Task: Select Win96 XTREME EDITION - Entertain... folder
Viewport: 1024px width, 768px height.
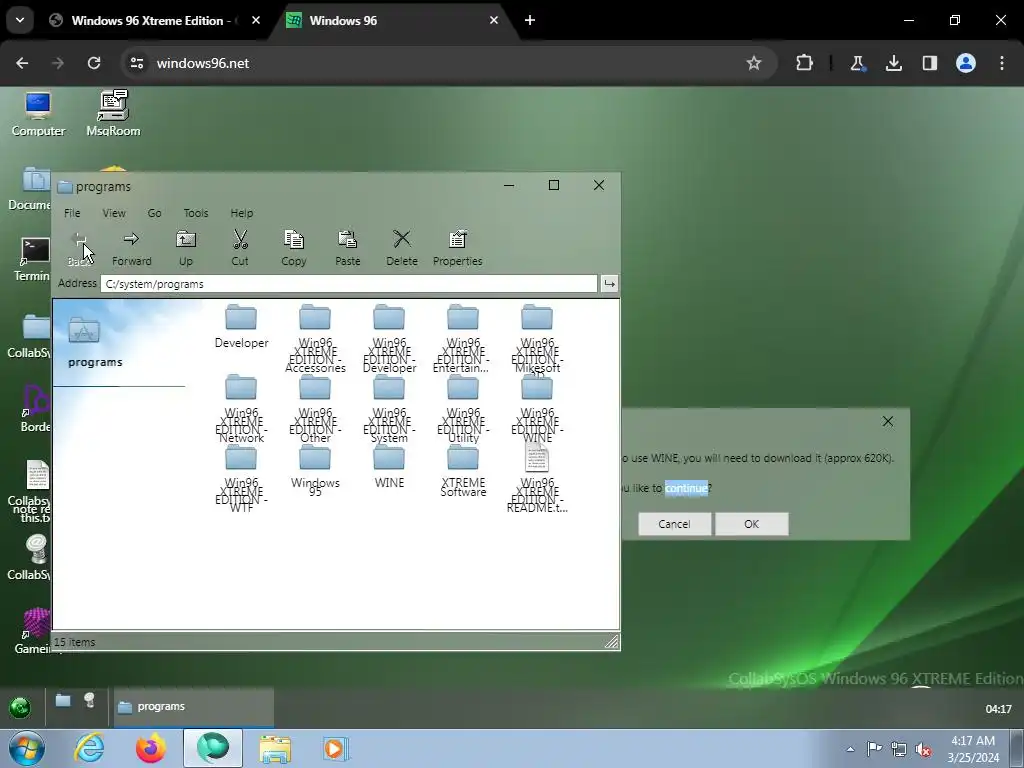Action: point(463,338)
